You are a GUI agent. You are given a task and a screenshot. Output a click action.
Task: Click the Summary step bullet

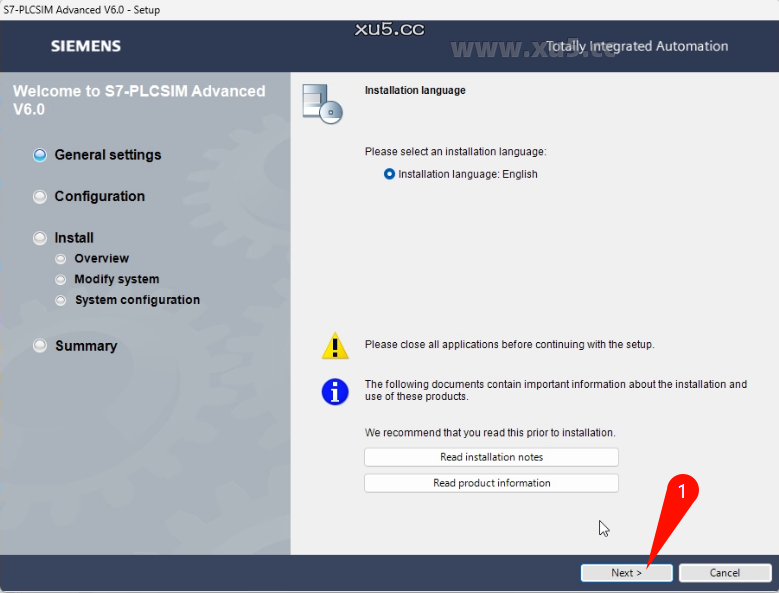40,346
